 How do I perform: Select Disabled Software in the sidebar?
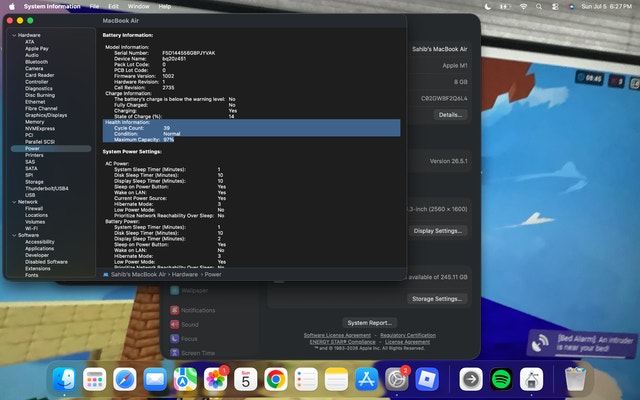[46, 262]
